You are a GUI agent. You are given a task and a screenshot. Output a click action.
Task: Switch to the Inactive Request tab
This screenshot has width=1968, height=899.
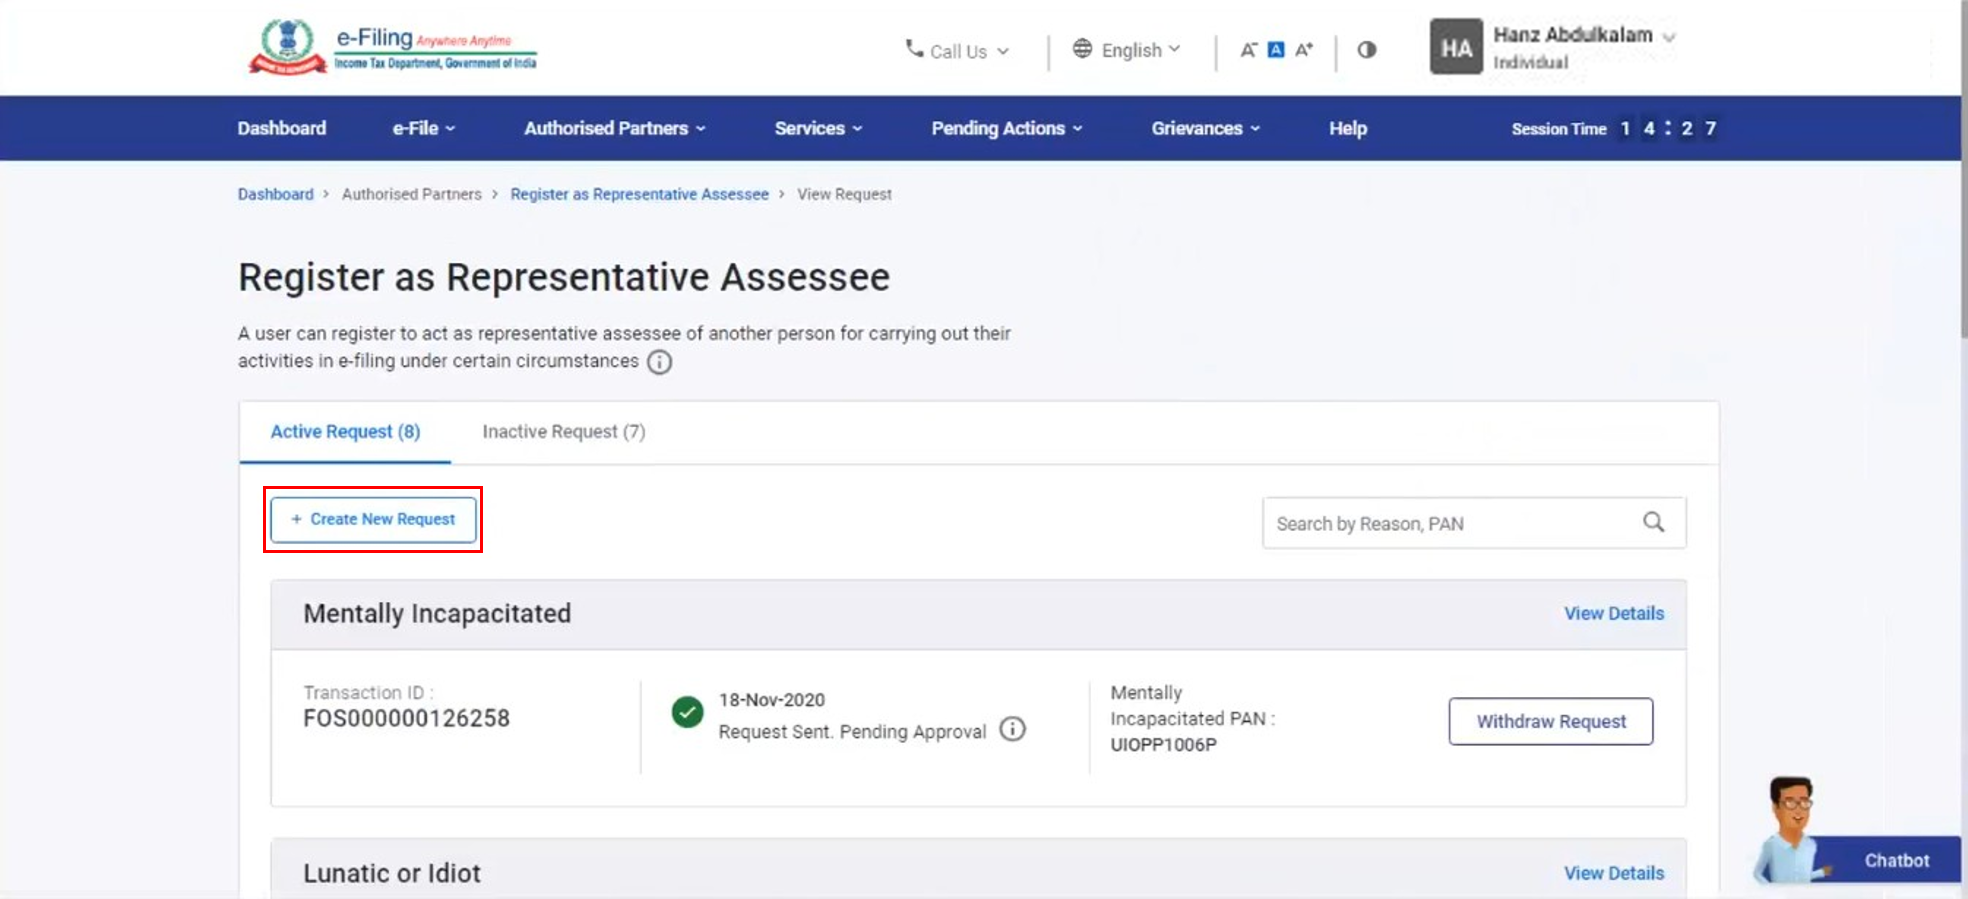click(x=563, y=432)
